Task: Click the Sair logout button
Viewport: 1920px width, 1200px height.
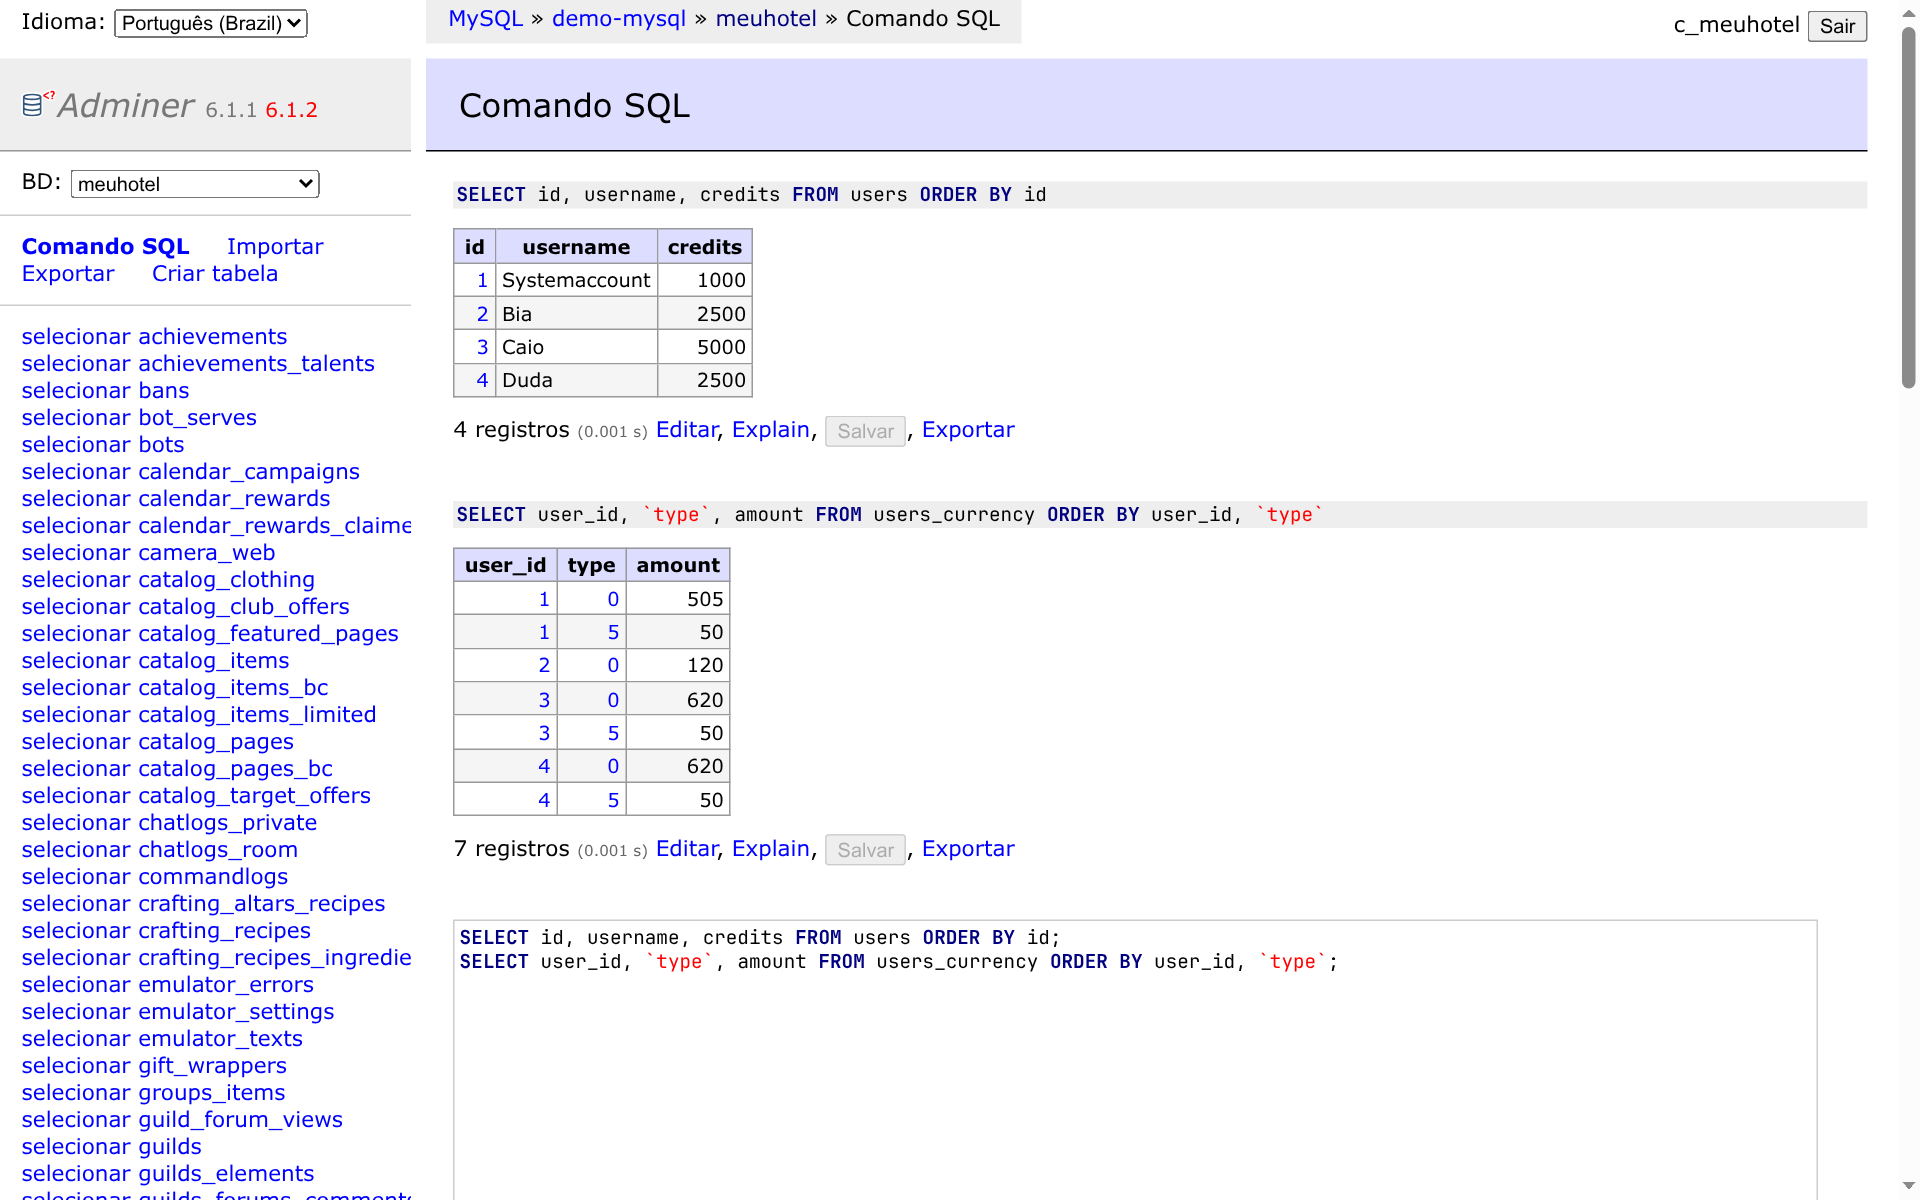Action: 1837,26
